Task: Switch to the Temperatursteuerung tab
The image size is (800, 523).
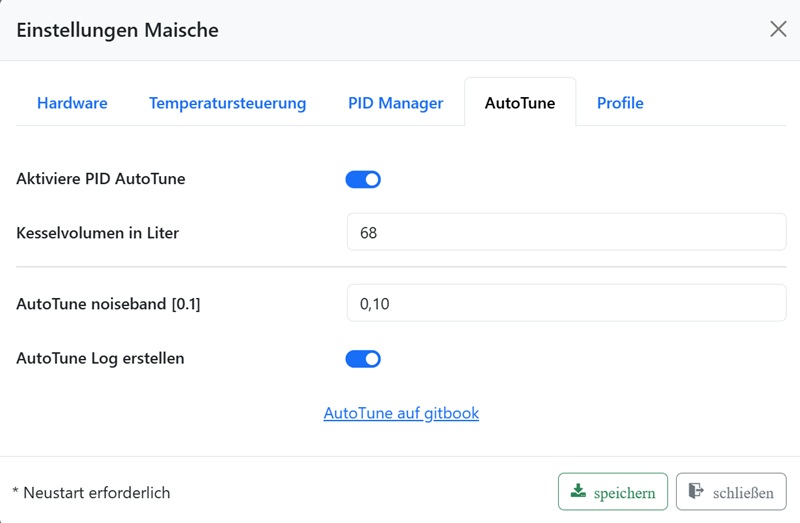Action: tap(227, 103)
